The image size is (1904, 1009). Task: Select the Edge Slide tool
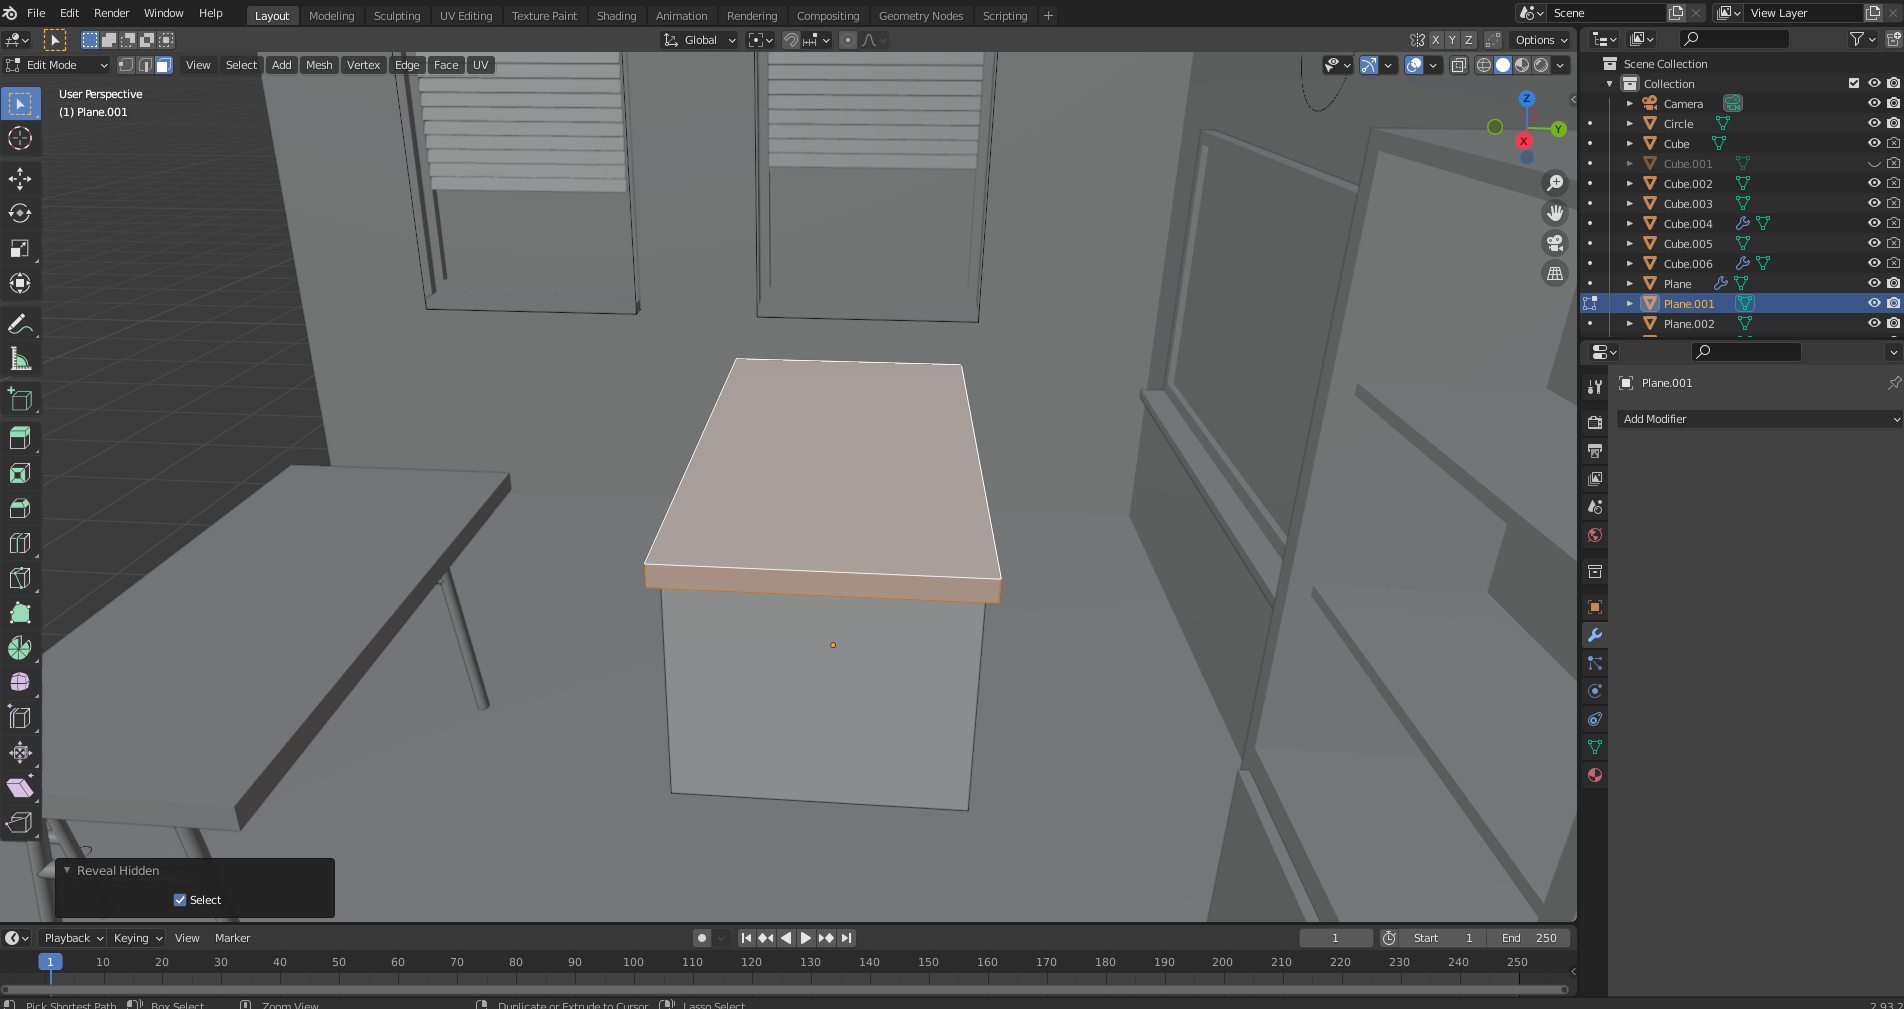tap(20, 718)
